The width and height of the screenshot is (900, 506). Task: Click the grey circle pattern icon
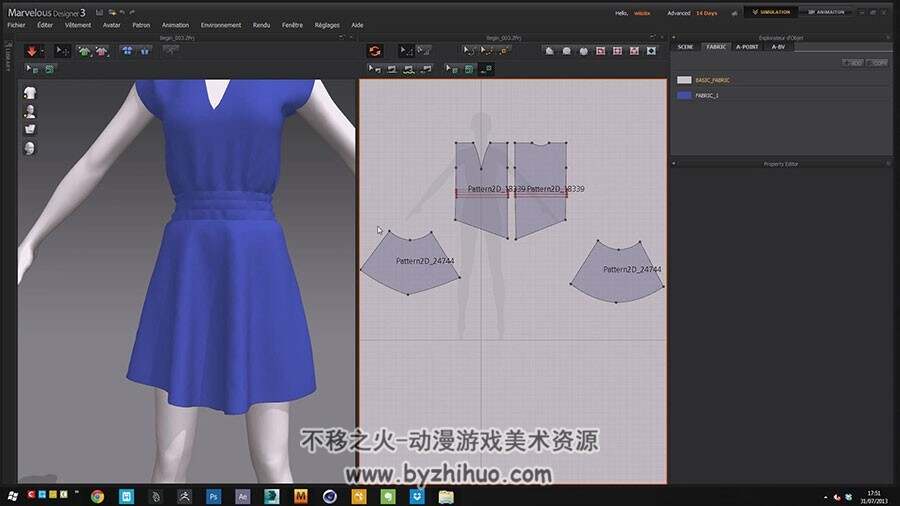567,51
